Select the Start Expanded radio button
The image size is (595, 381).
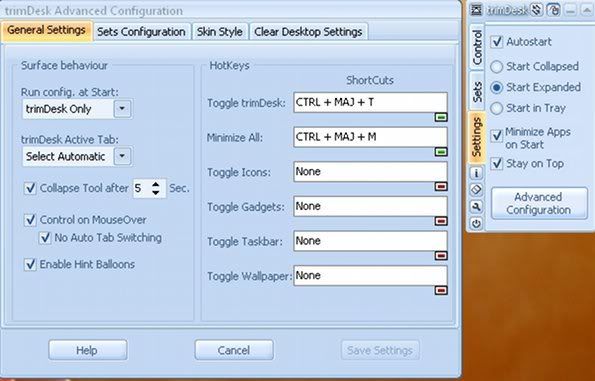click(496, 87)
